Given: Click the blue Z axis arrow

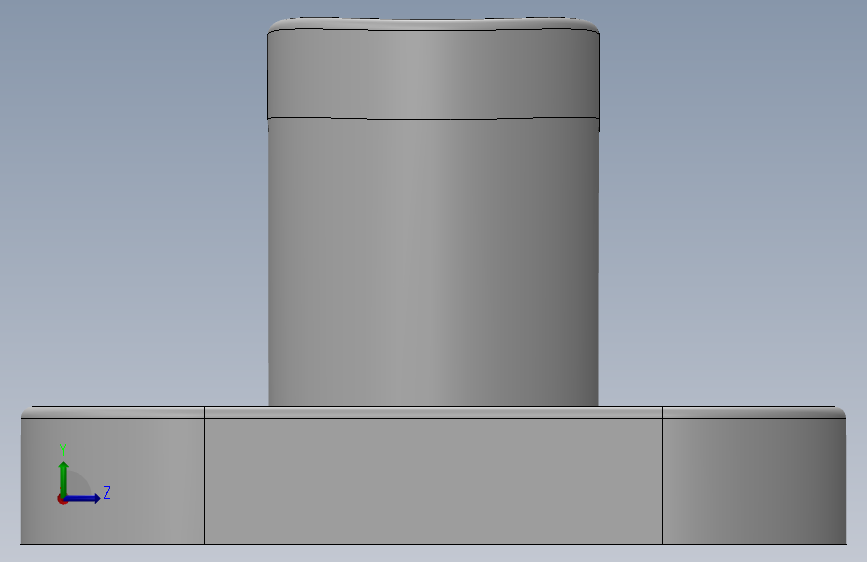Looking at the screenshot, I should tap(82, 498).
